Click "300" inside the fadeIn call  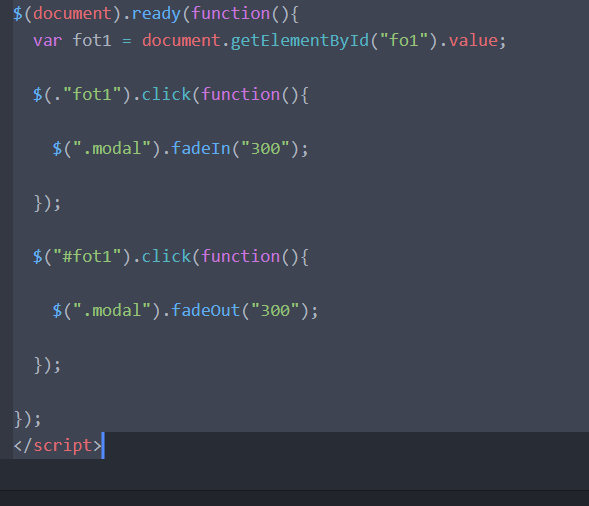coord(265,148)
